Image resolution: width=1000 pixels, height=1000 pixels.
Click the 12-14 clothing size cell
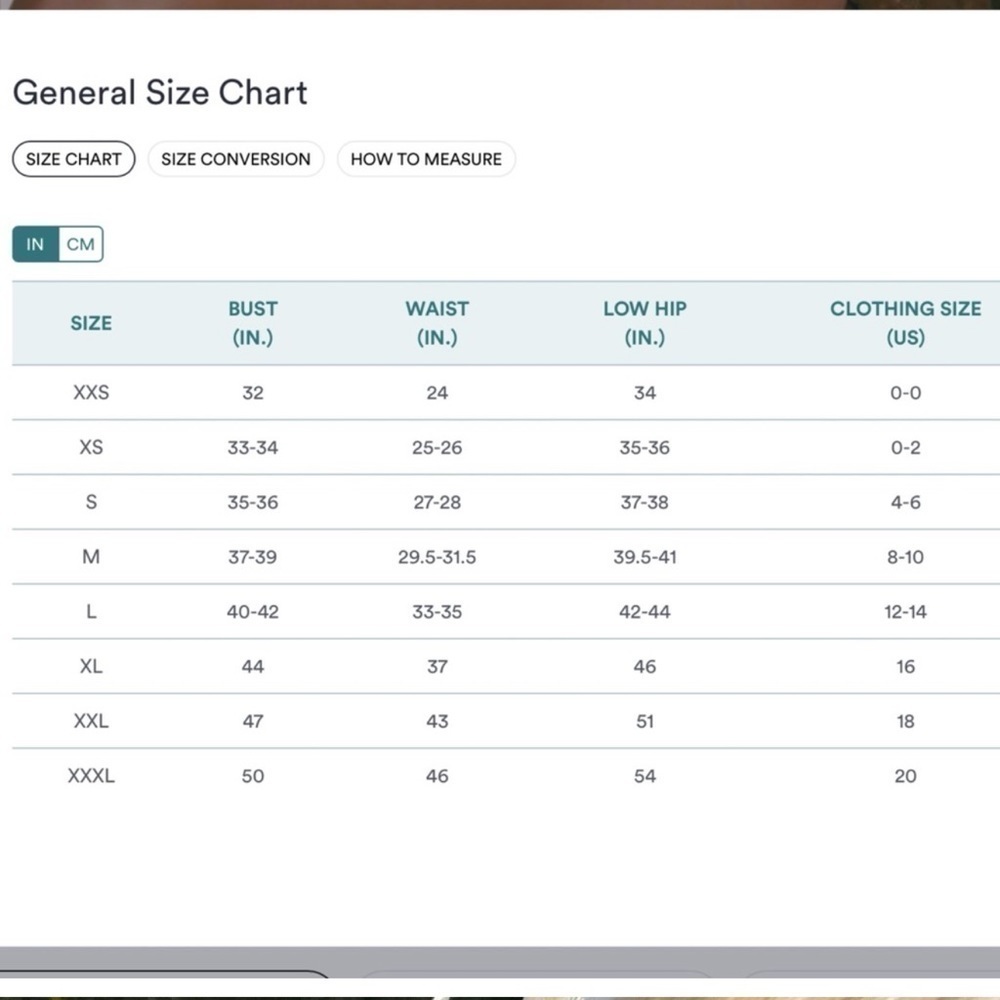[906, 612]
